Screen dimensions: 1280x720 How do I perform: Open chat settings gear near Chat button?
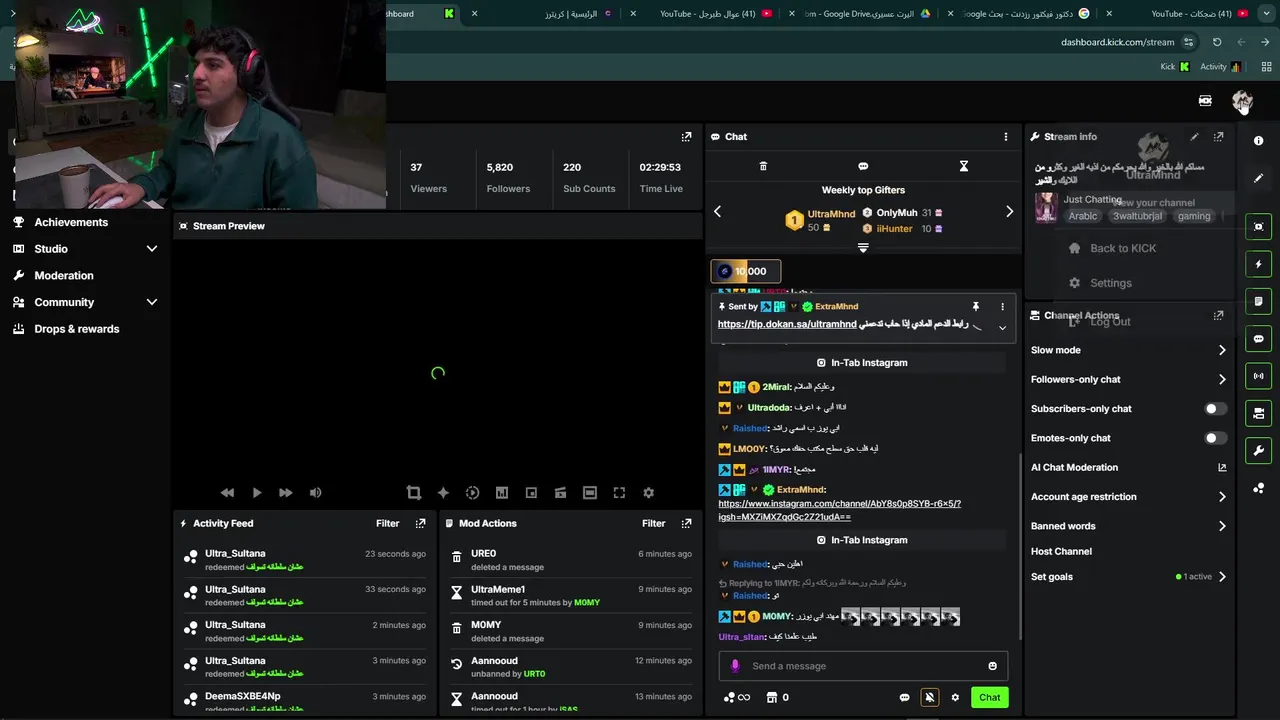coord(955,697)
